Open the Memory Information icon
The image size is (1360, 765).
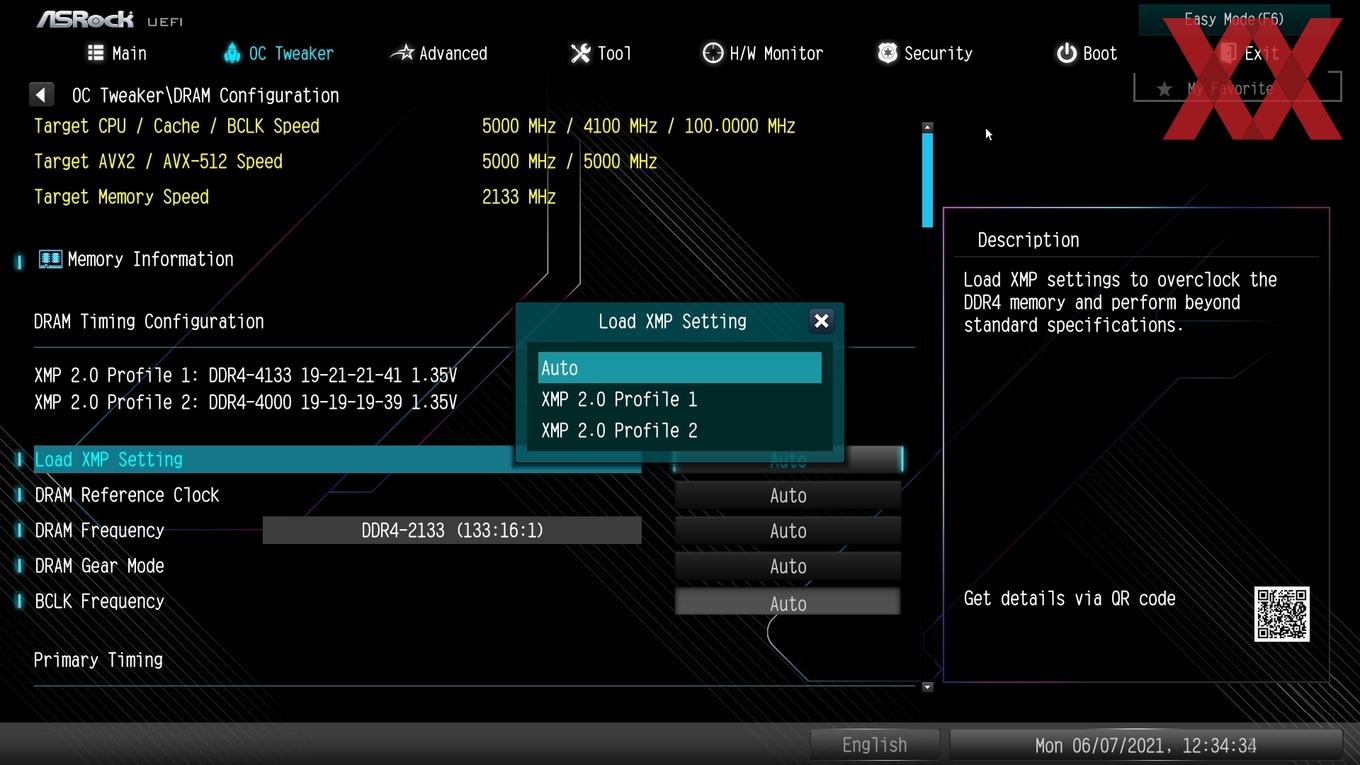[50, 259]
